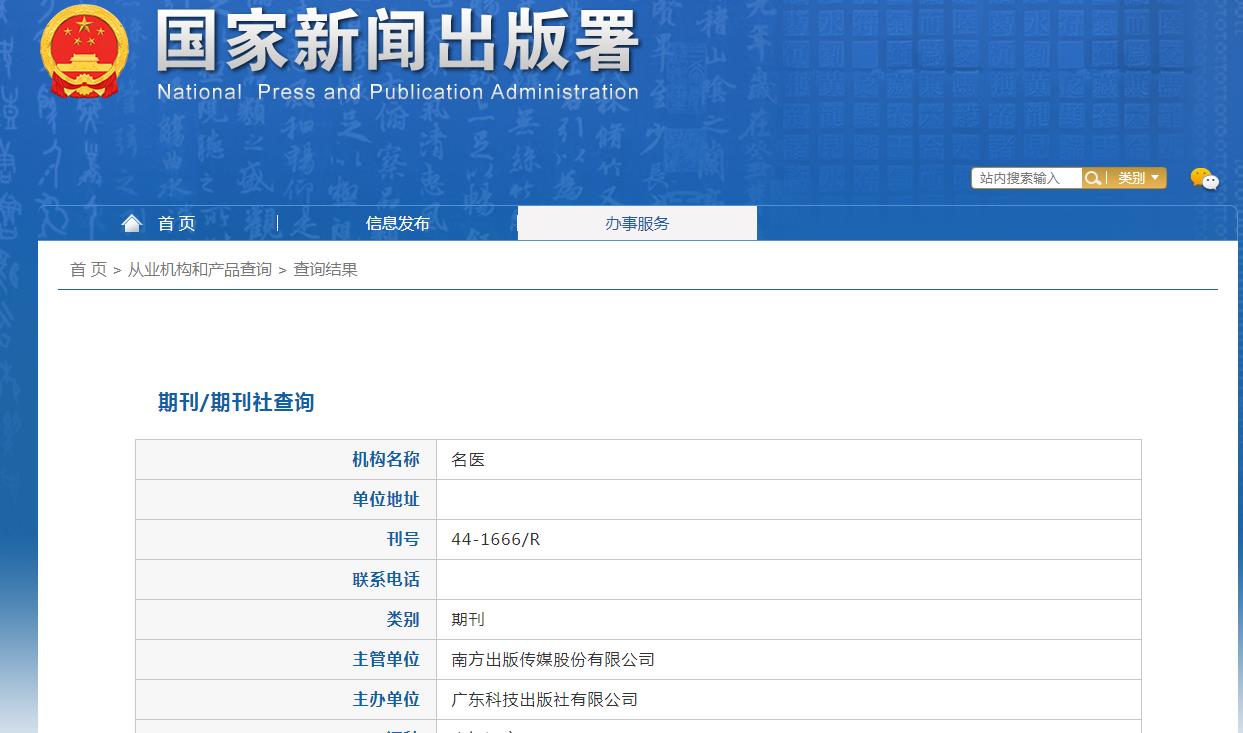Image resolution: width=1243 pixels, height=733 pixels.
Task: Open the 信息发布 navigation tab
Action: click(x=398, y=223)
